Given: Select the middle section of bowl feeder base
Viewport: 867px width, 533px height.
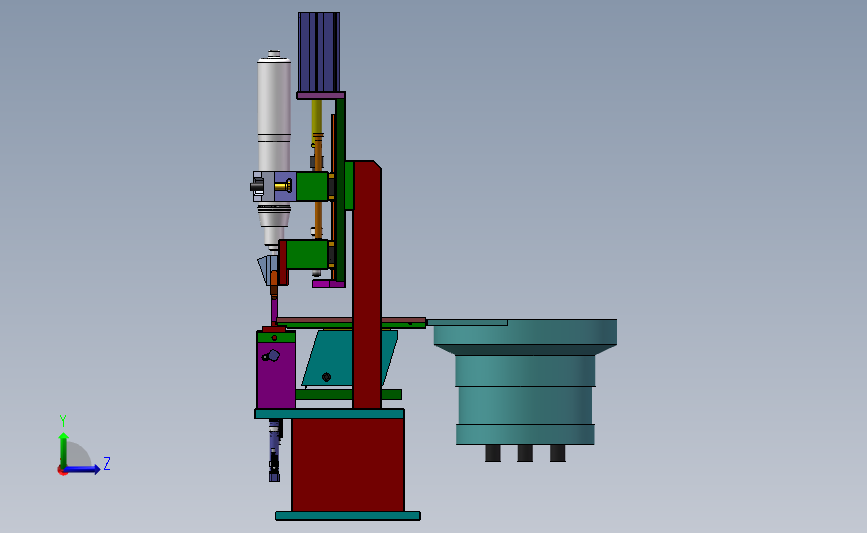Looking at the screenshot, I should tap(525, 405).
